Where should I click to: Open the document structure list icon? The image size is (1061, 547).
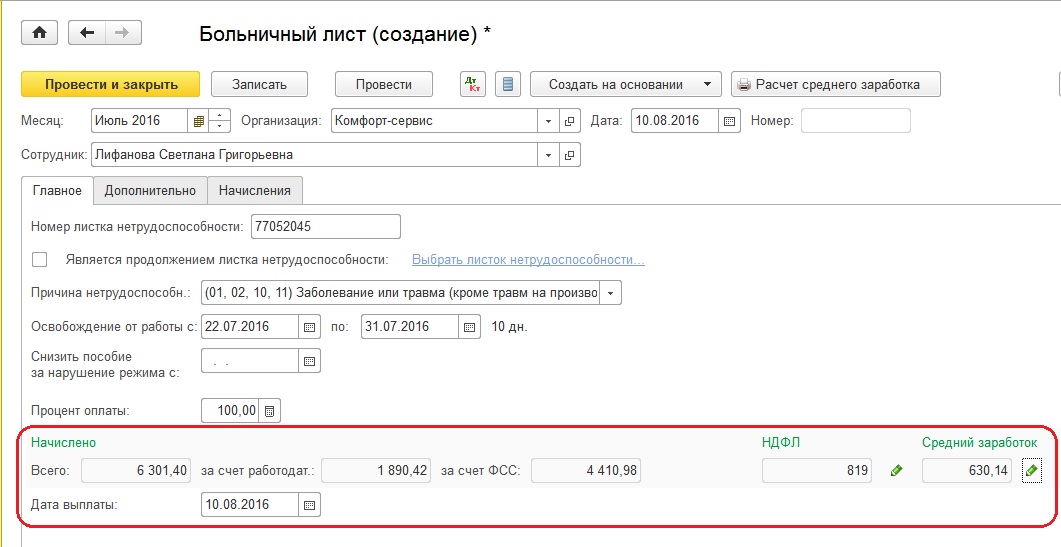click(508, 85)
